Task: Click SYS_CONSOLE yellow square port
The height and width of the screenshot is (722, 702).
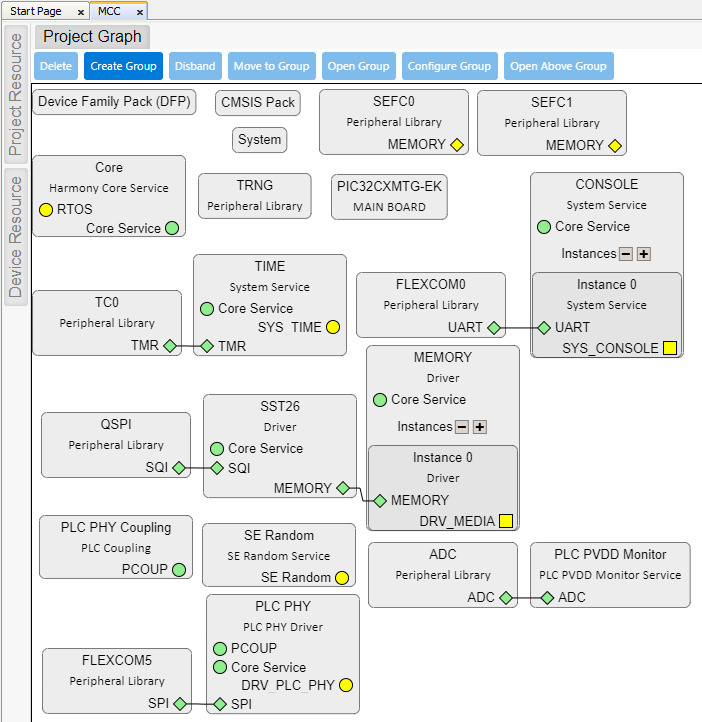Action: (670, 348)
